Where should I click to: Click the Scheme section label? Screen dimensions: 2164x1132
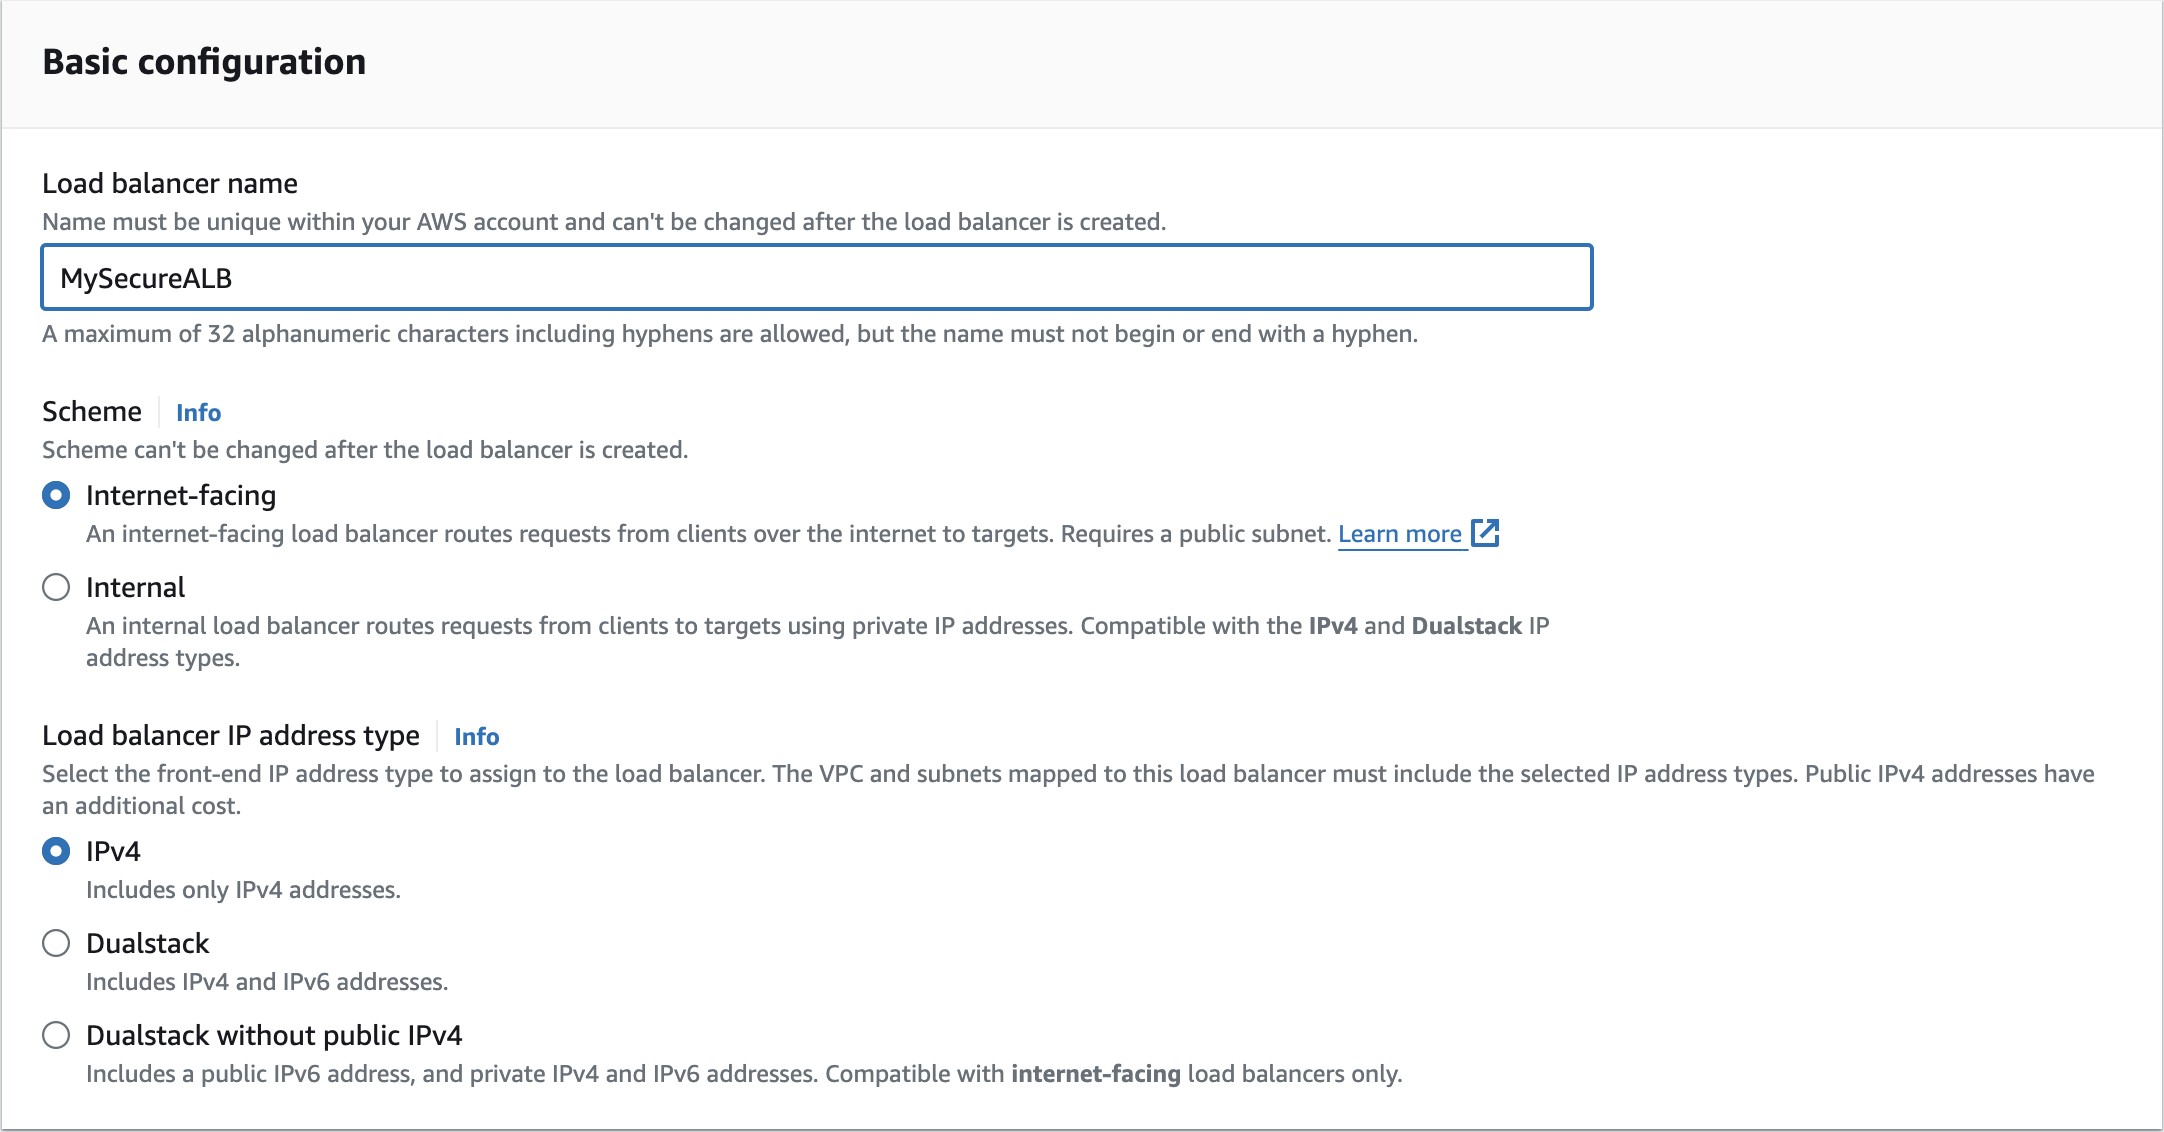92,411
